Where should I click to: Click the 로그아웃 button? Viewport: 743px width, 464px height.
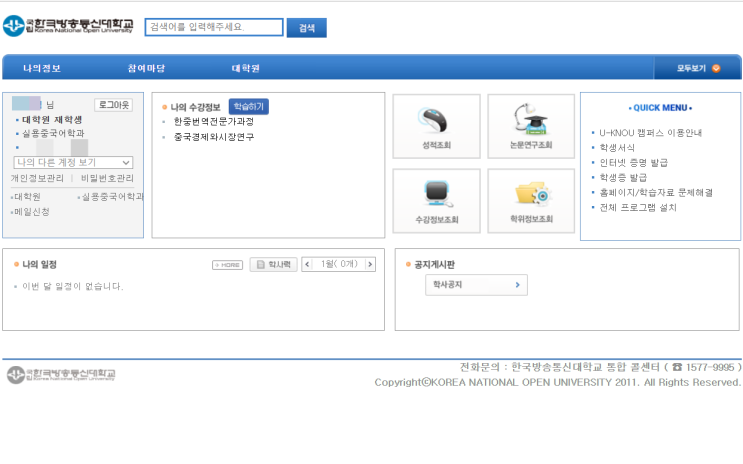point(114,105)
